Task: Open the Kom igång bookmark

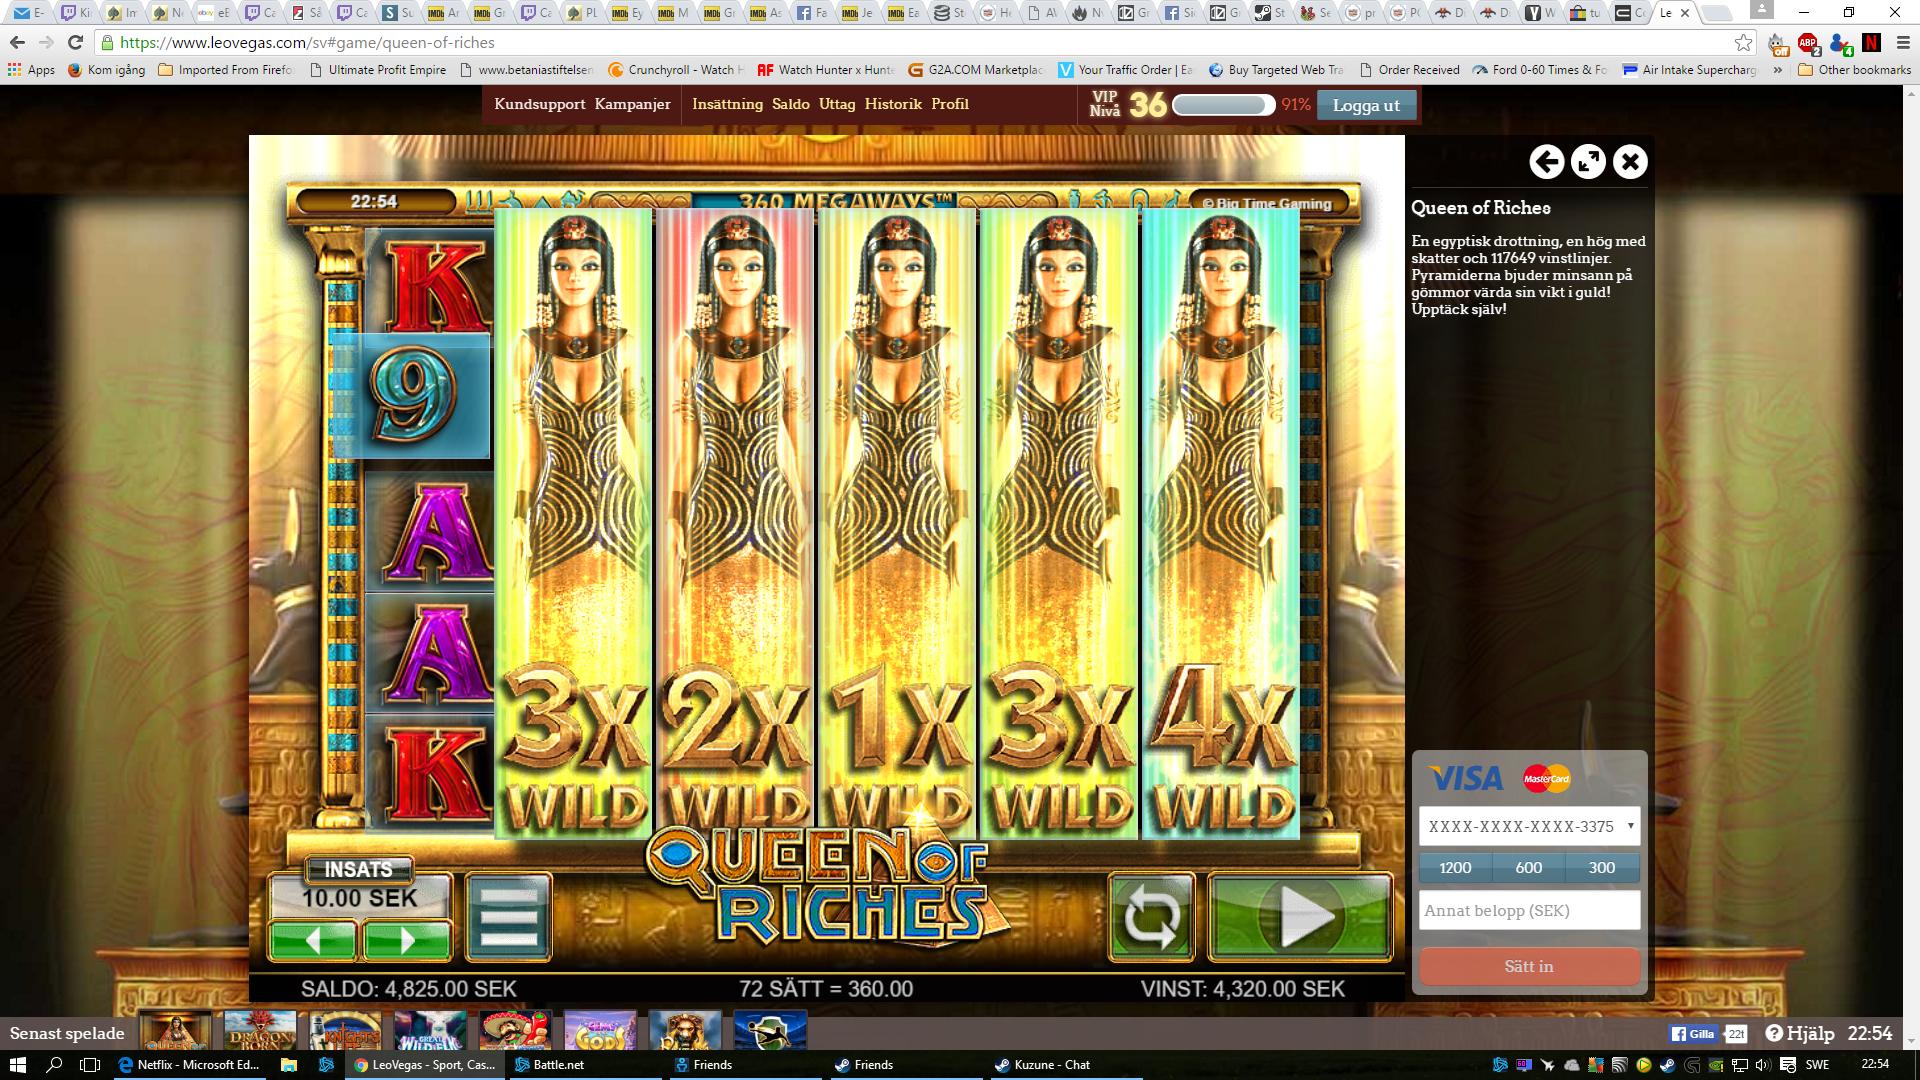Action: point(107,70)
